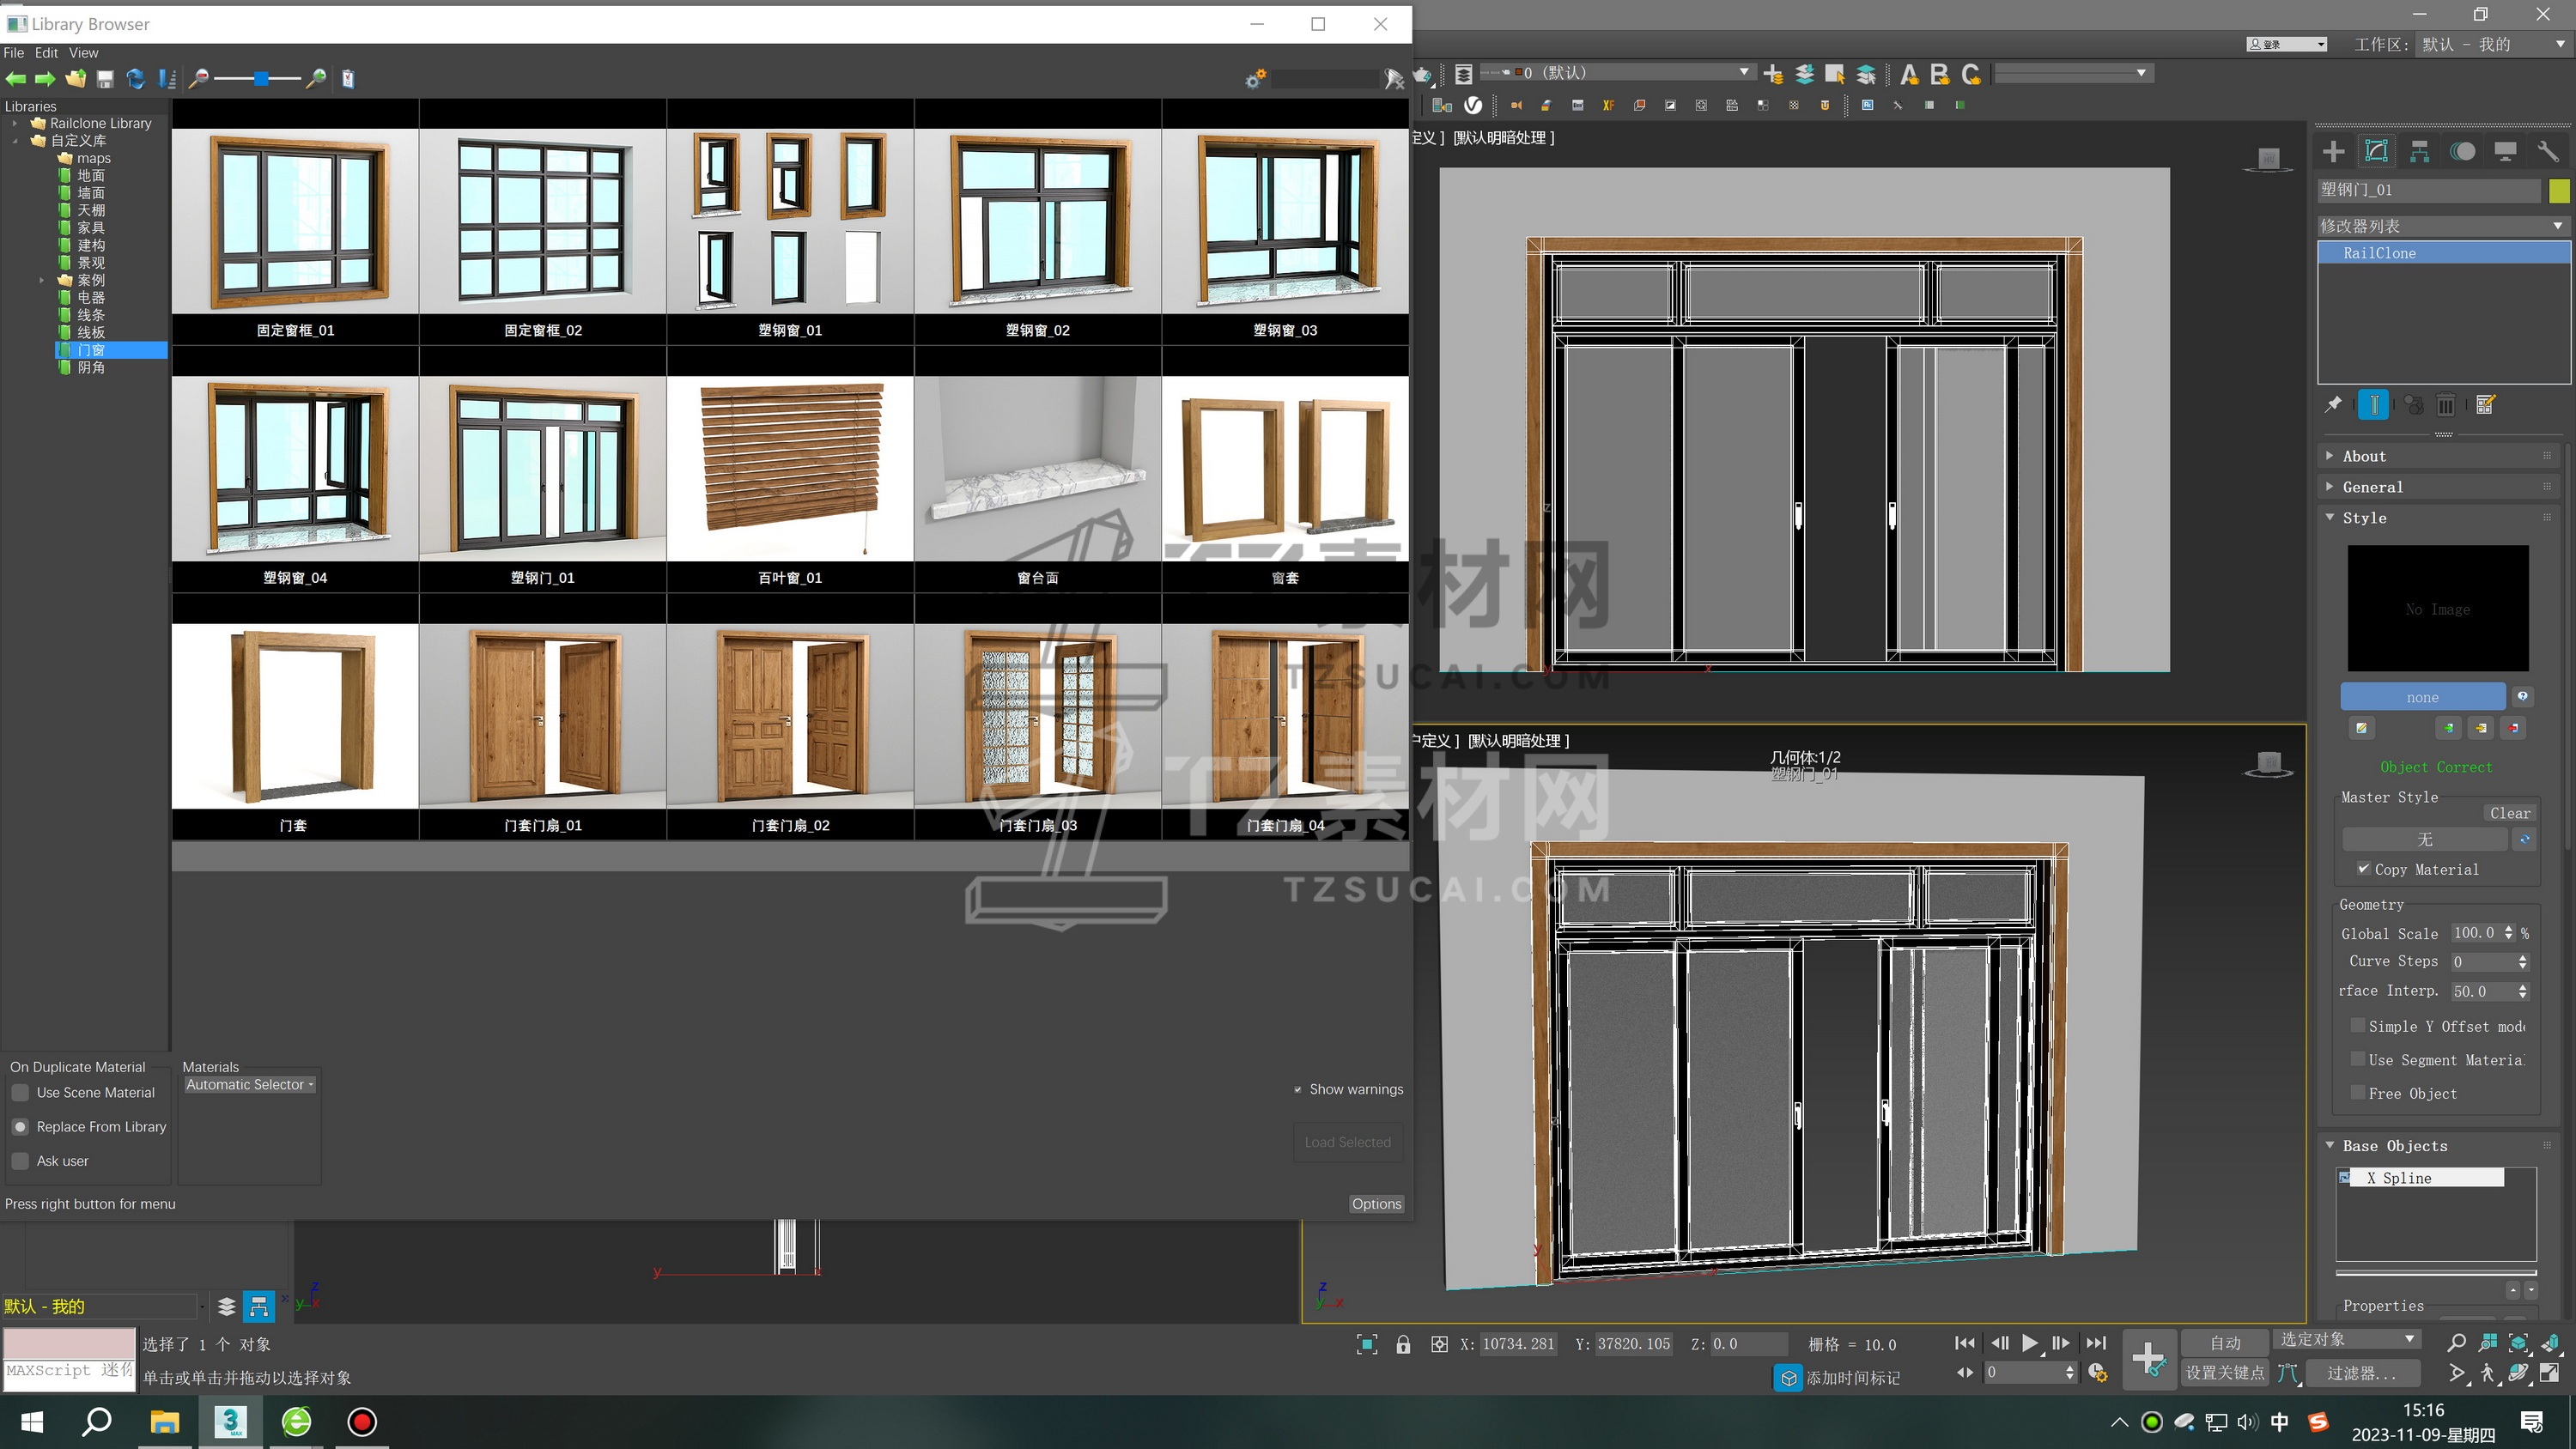Select the Use Scene Material option
This screenshot has width=2576, height=1449.
pyautogui.click(x=20, y=1093)
